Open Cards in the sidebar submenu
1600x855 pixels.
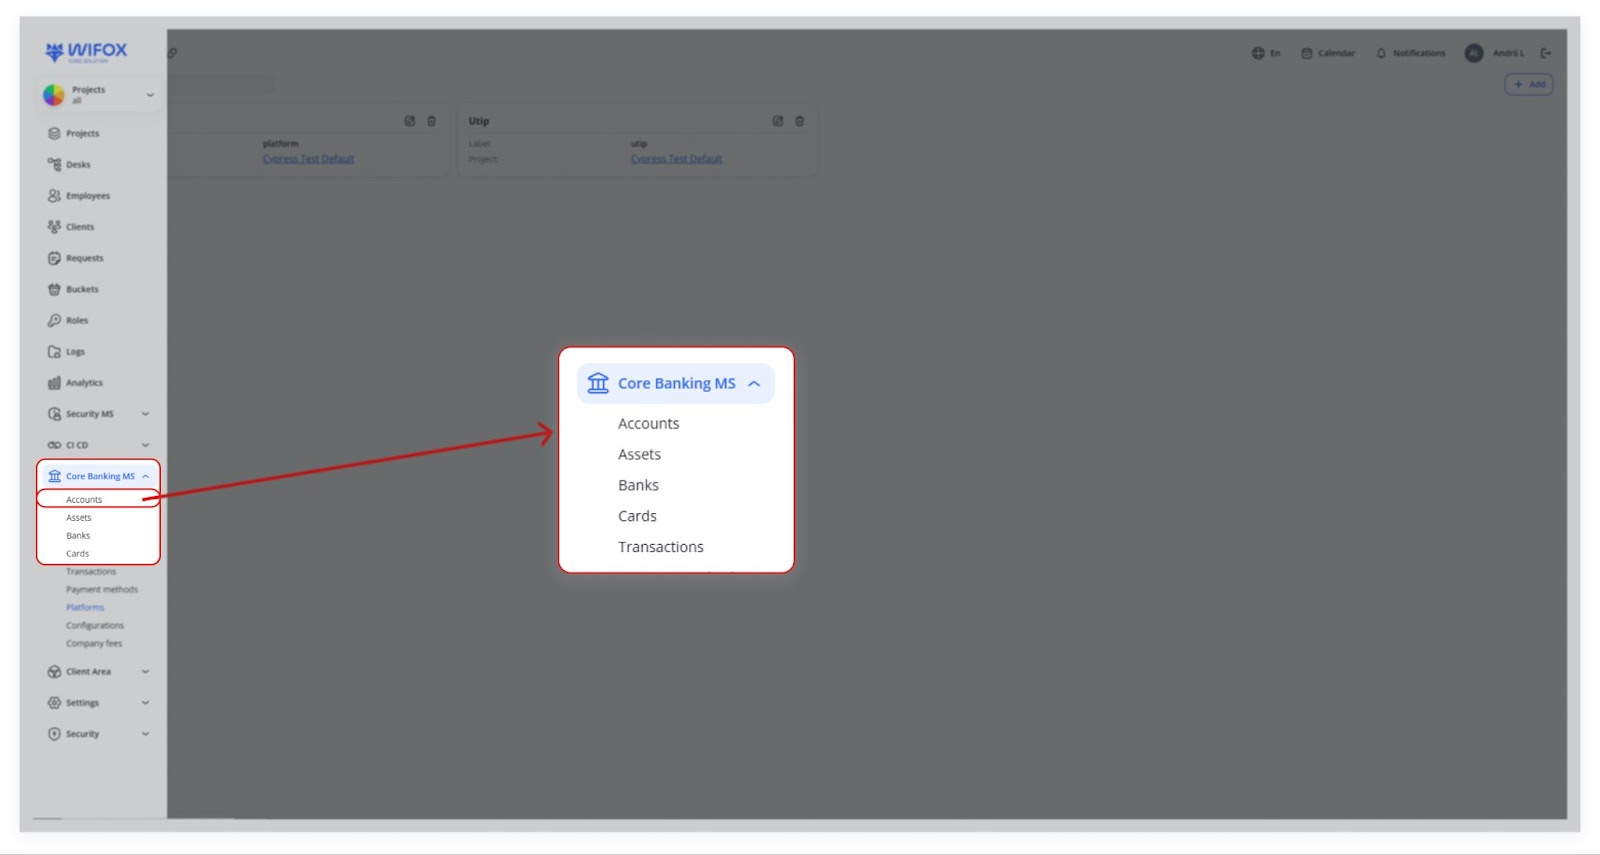pyautogui.click(x=78, y=554)
